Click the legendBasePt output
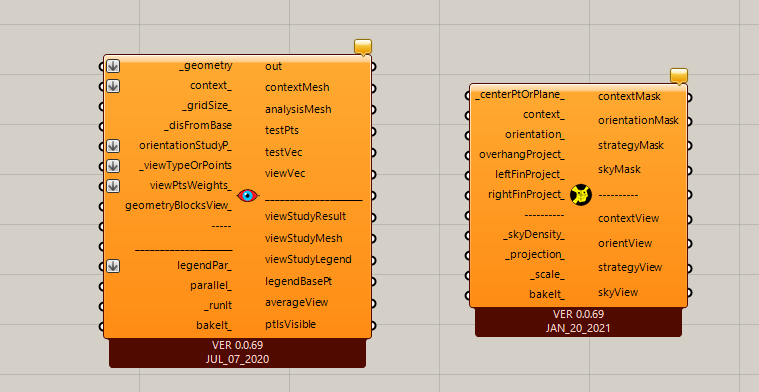Image resolution: width=759 pixels, height=392 pixels. (x=299, y=281)
